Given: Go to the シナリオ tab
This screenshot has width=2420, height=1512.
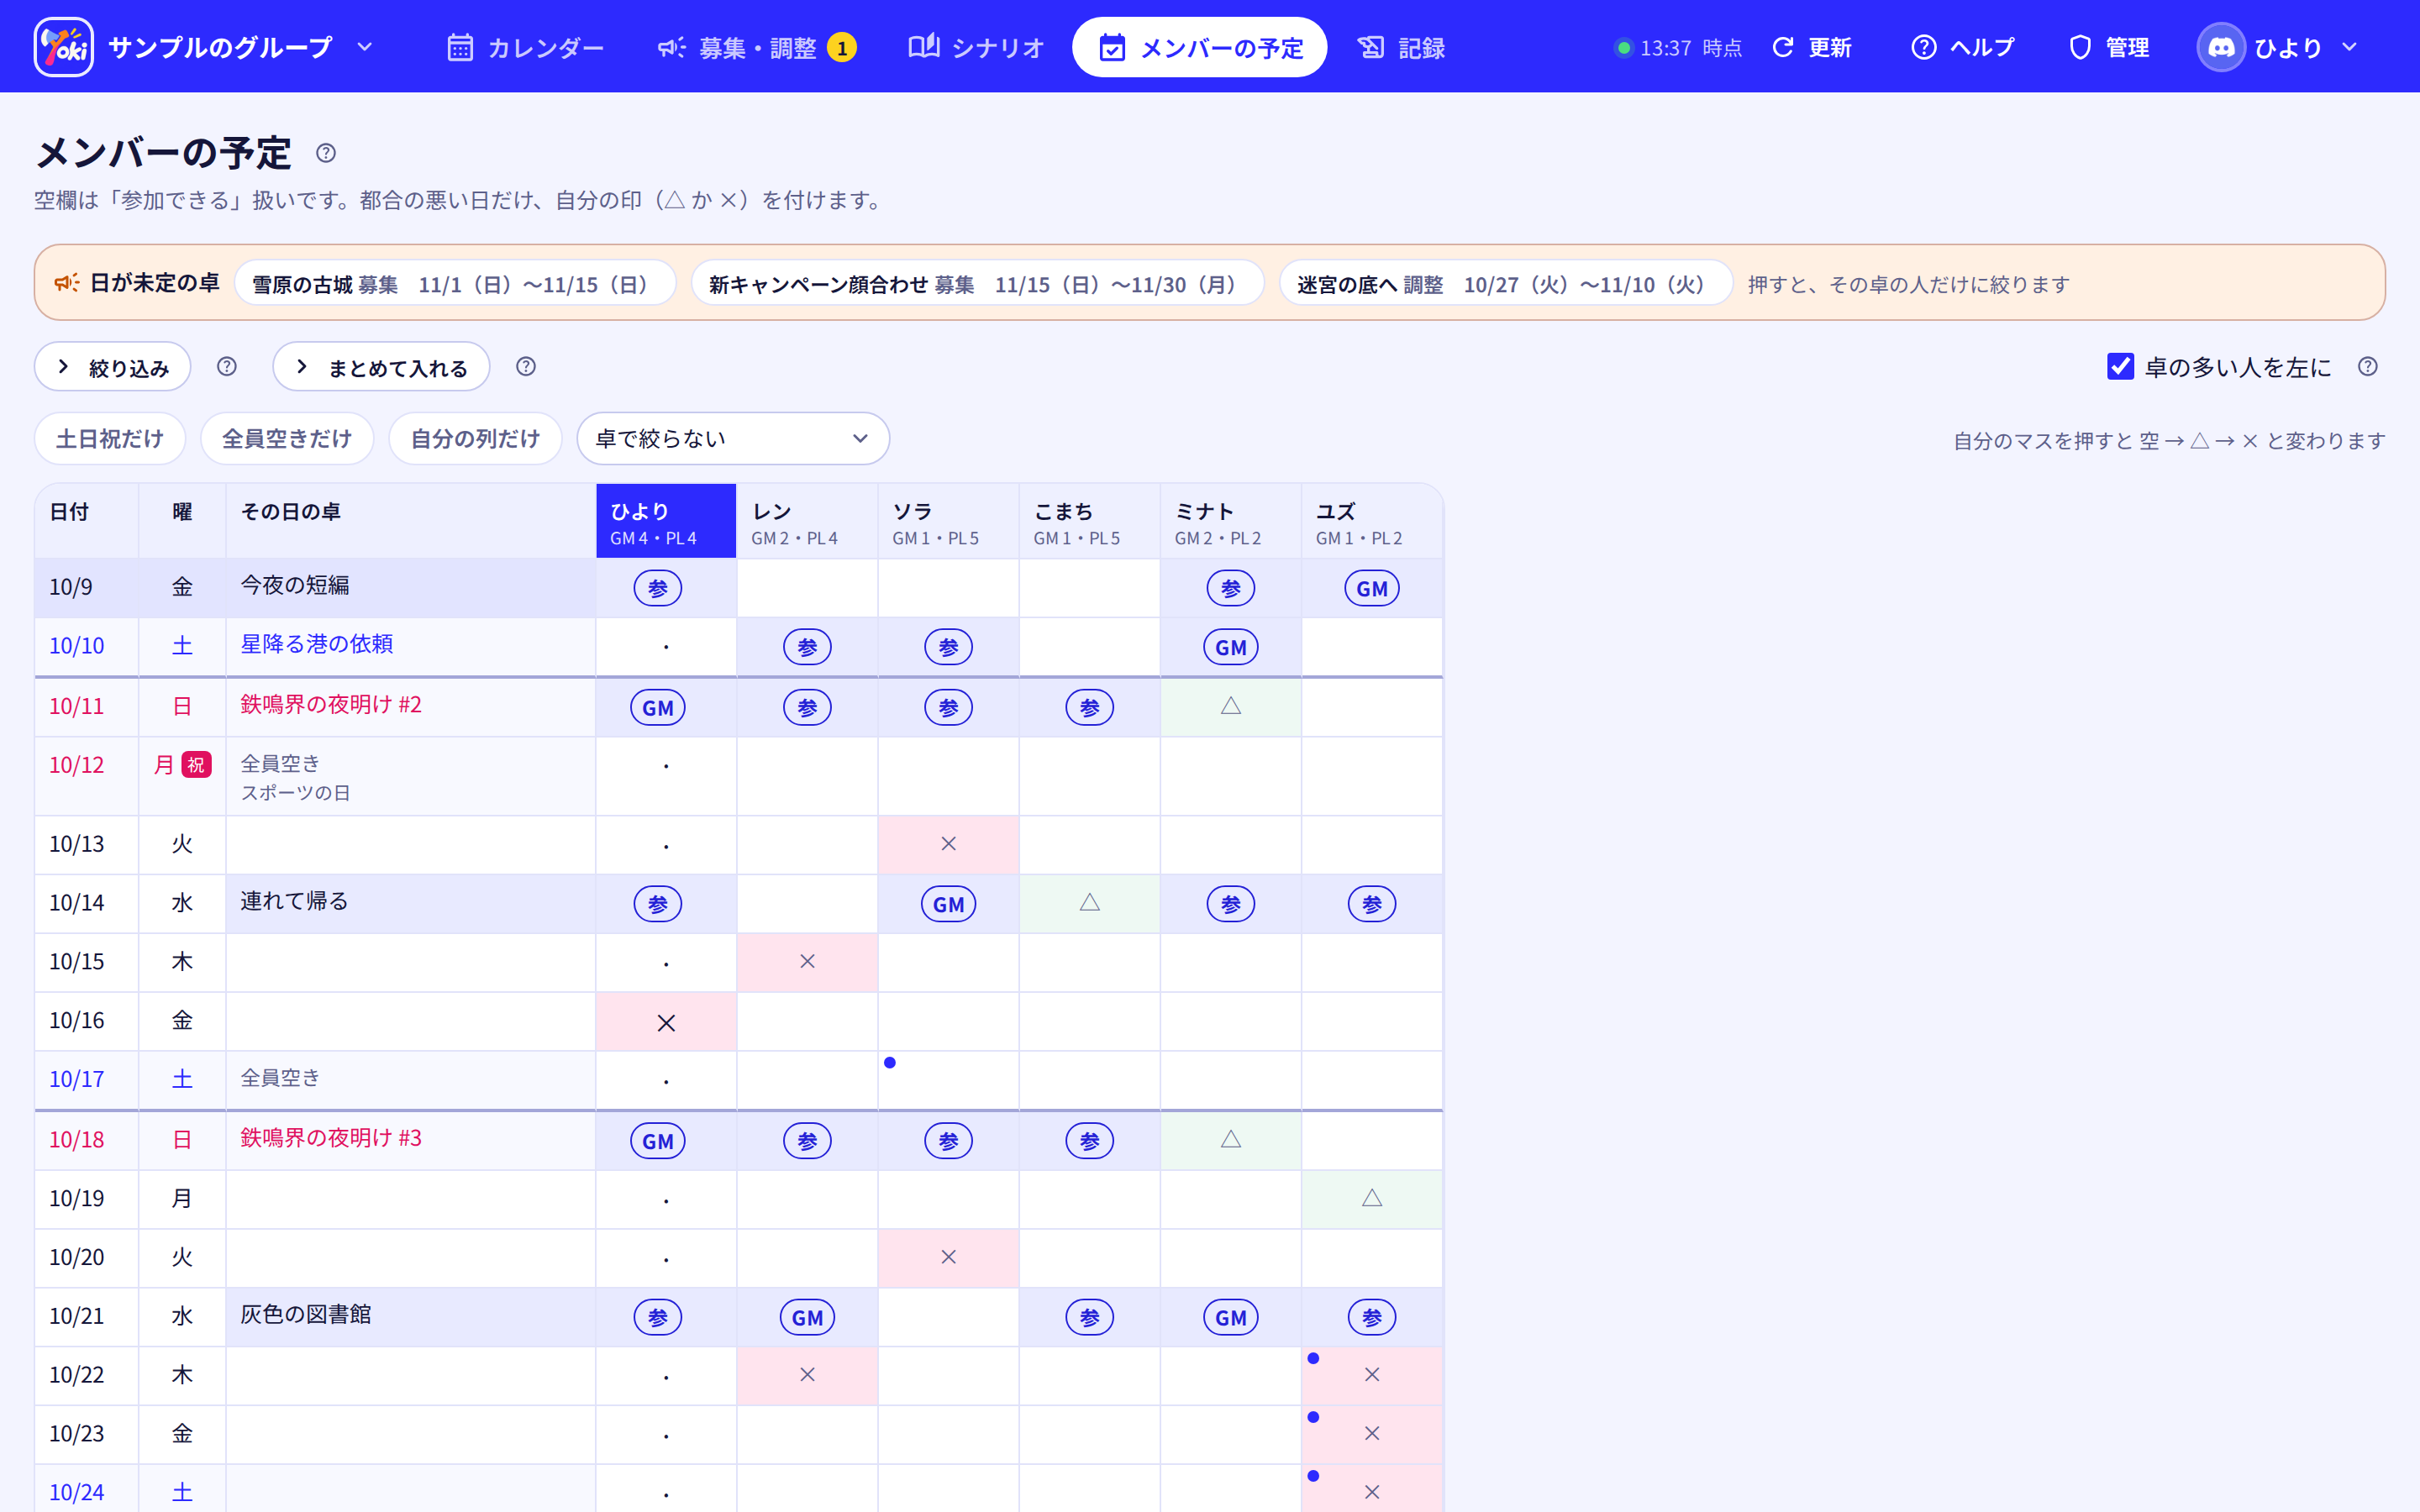Looking at the screenshot, I should coord(975,47).
